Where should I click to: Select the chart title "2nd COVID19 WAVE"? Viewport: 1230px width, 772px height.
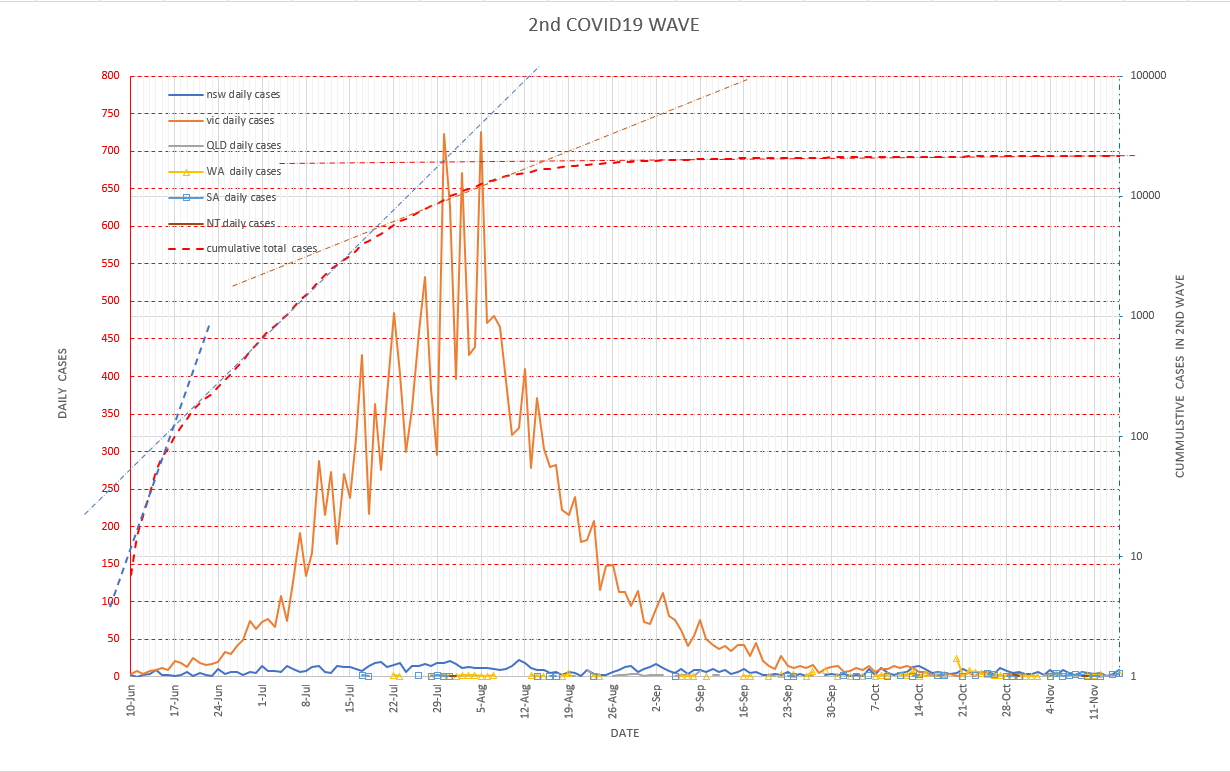tap(614, 25)
